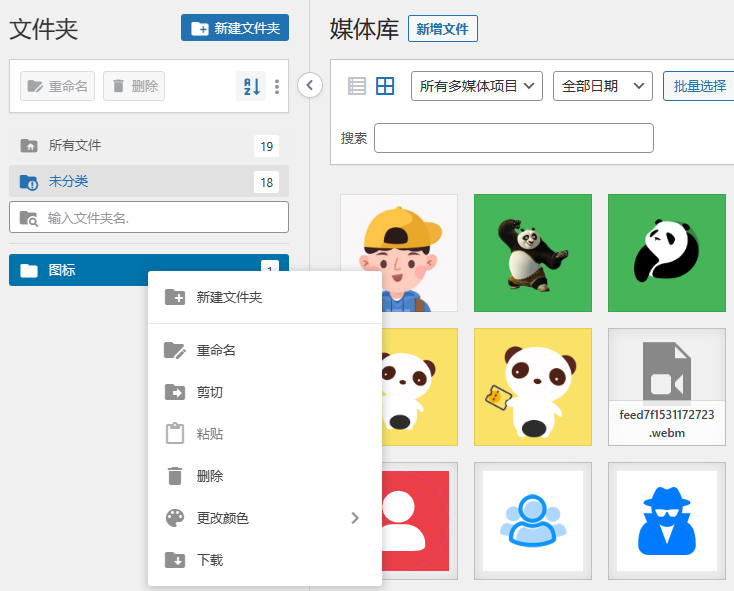Screen dimensions: 734x591
Task: Open the three-dot more options menu
Action: point(277,87)
